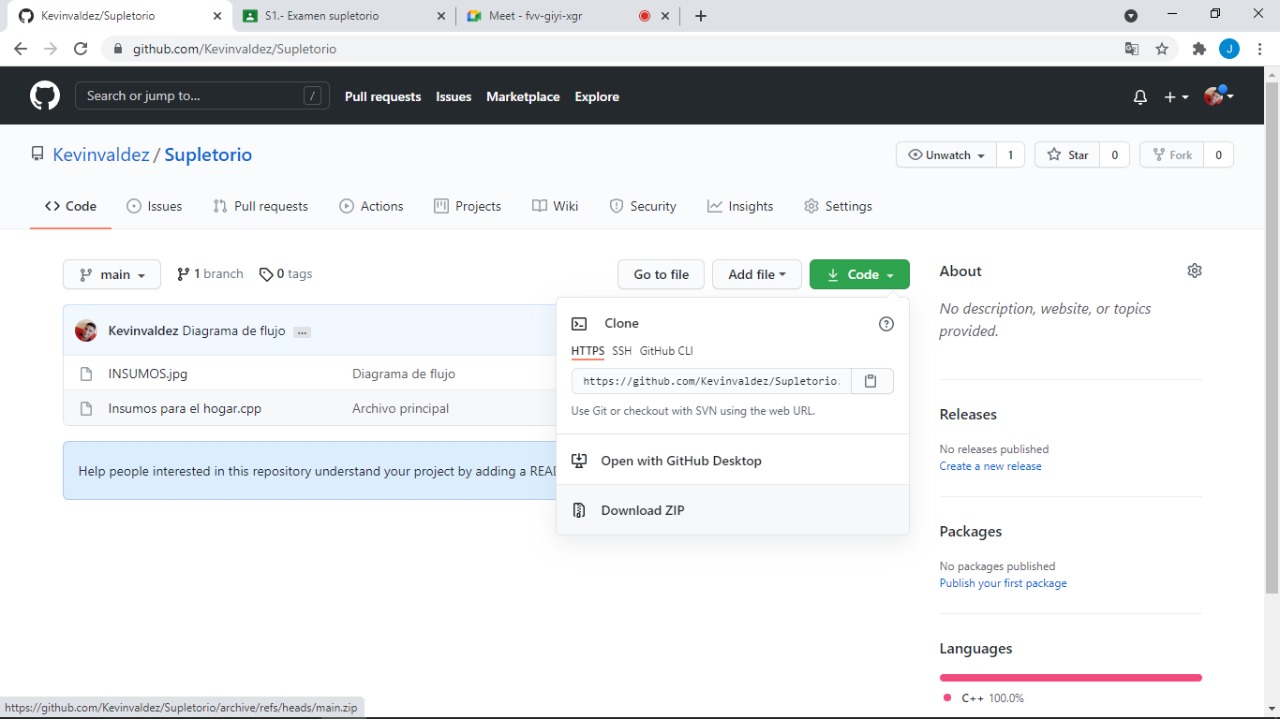This screenshot has height=719, width=1280.
Task: View the 0 tags link
Action: 286,274
